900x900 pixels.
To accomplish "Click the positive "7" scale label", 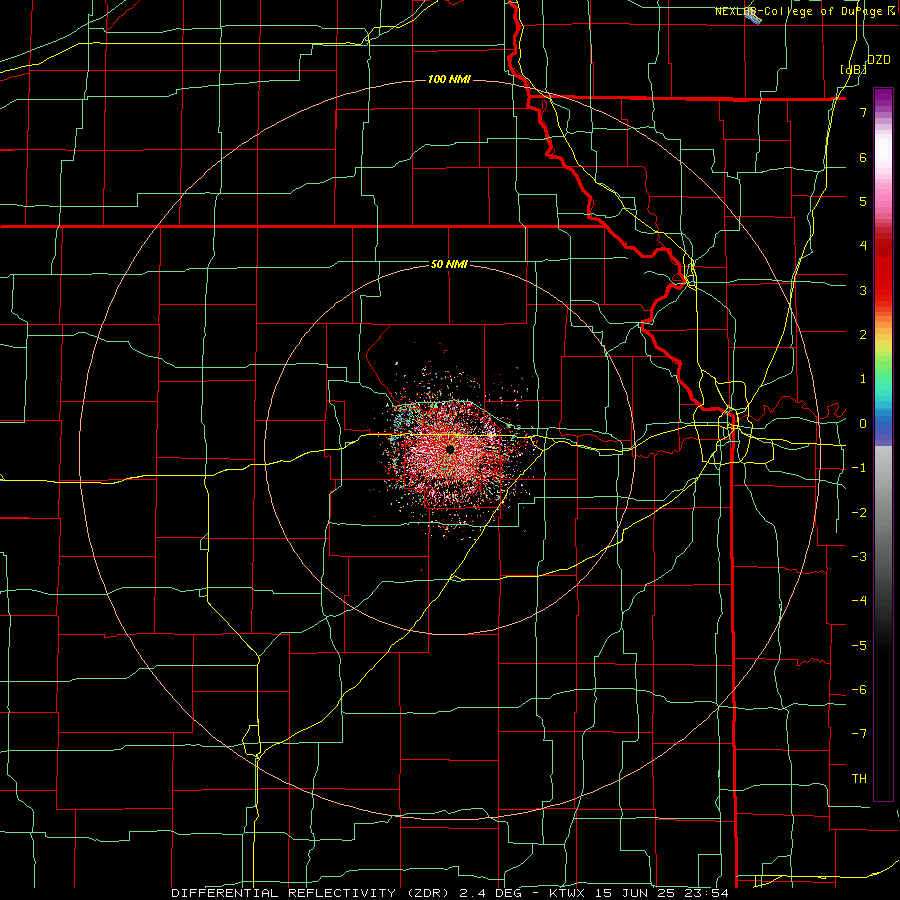I will point(863,112).
